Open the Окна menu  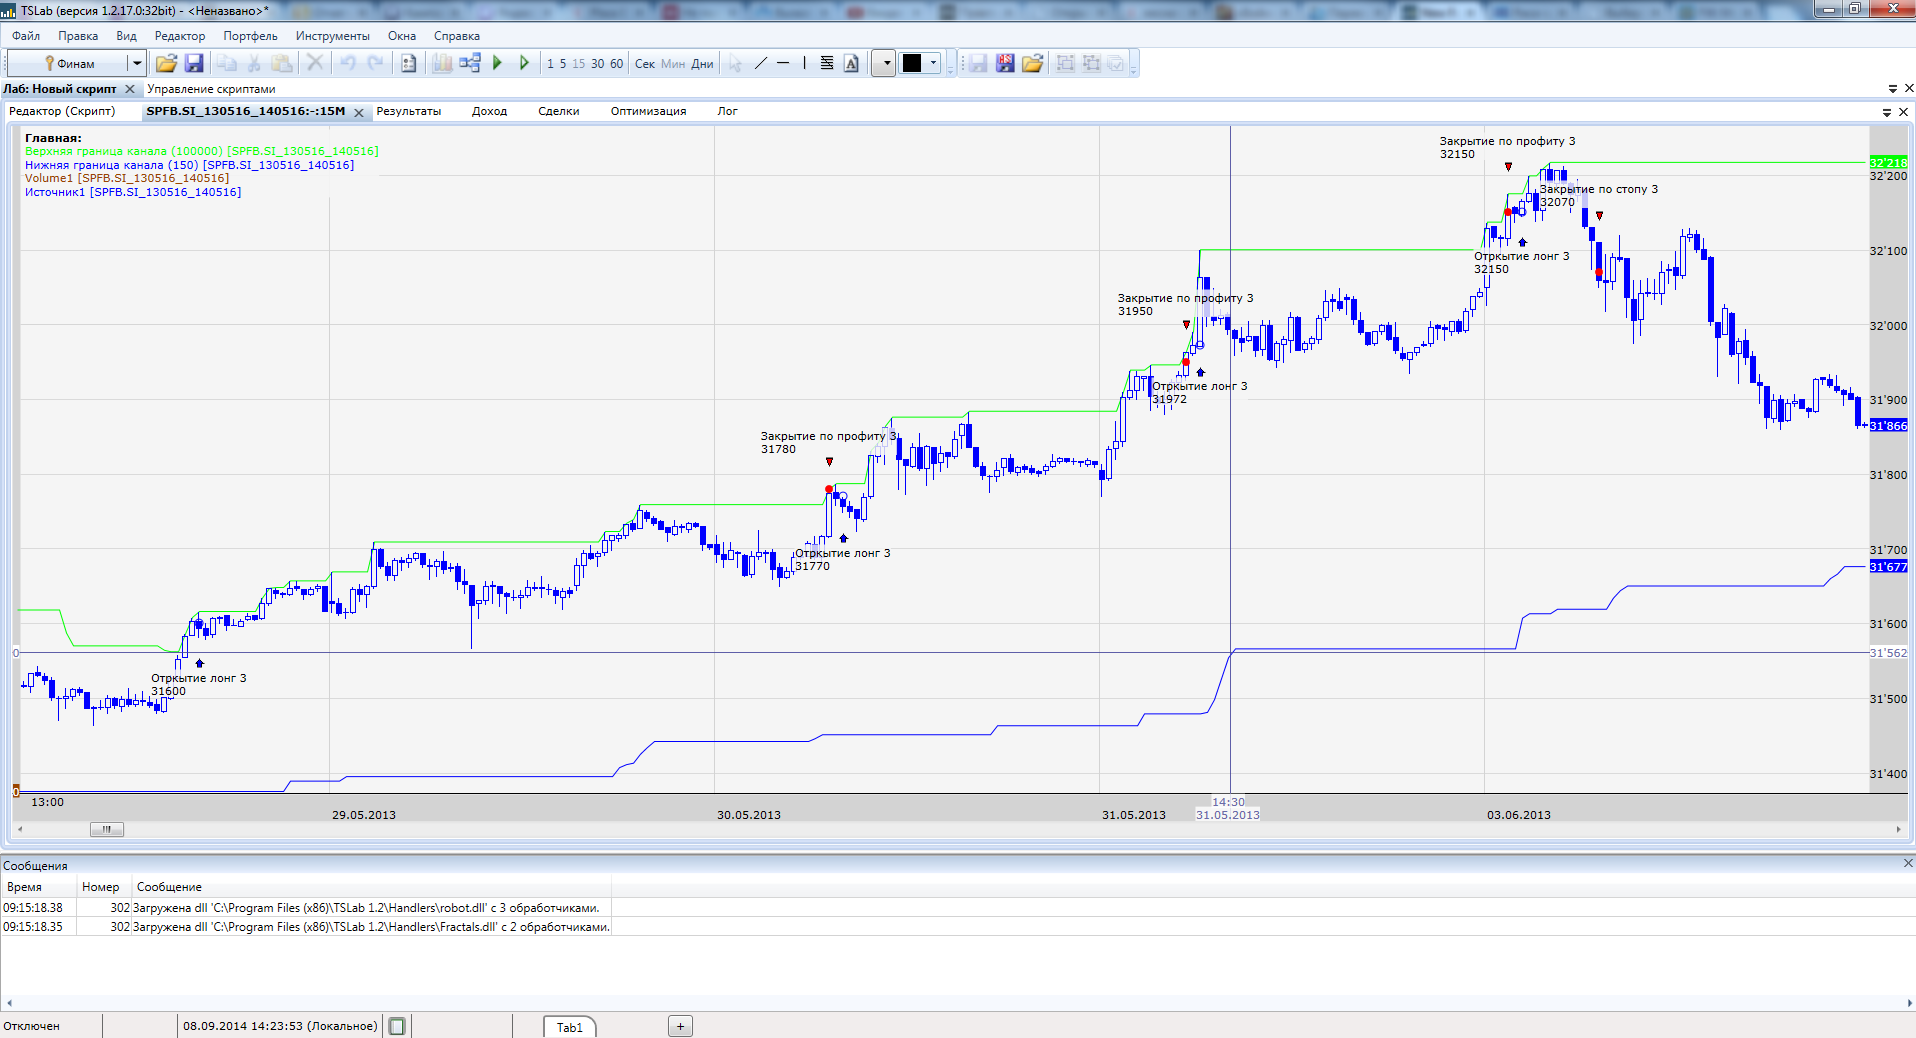click(x=402, y=36)
